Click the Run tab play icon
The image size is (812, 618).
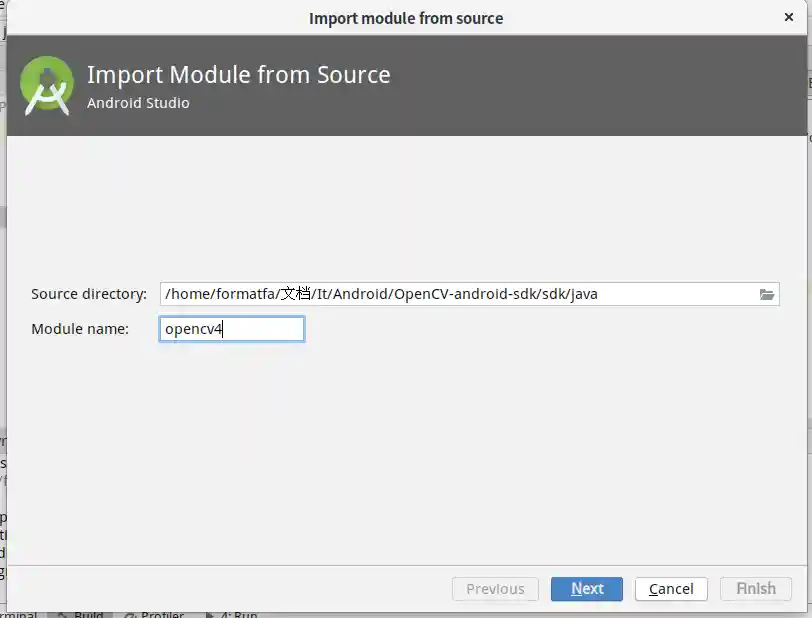click(211, 615)
